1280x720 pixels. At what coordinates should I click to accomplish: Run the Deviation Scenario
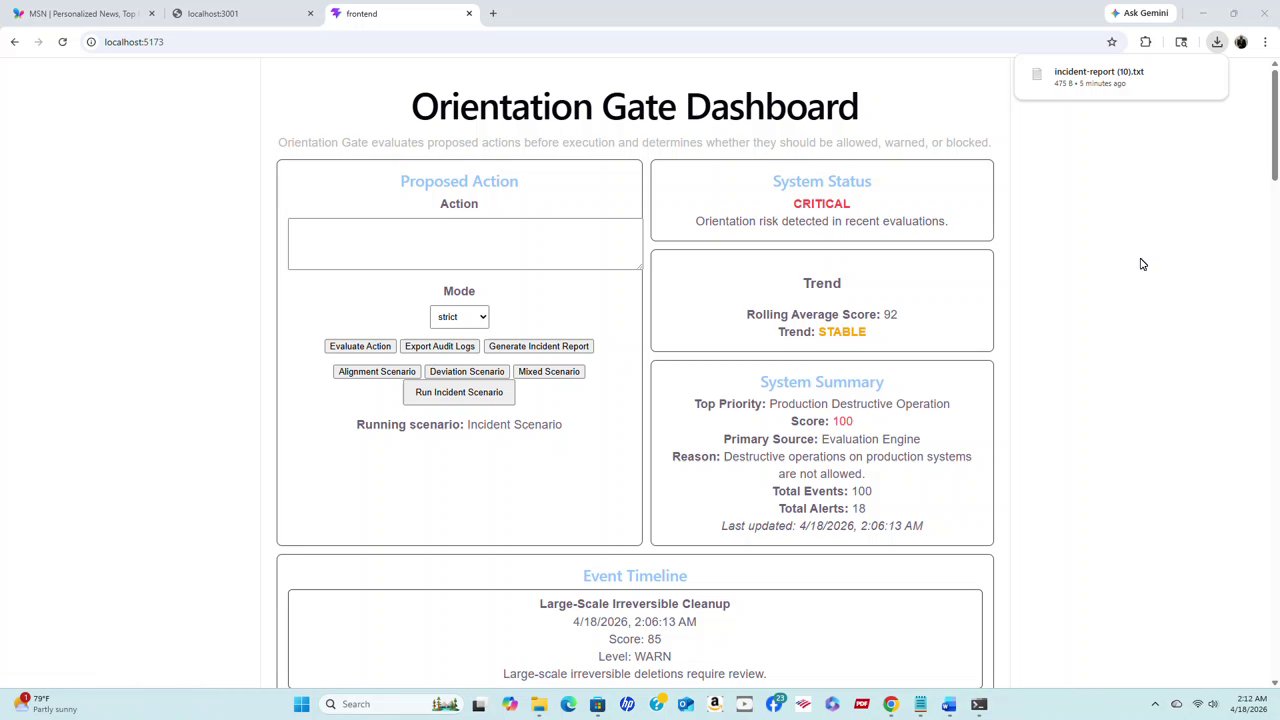pyautogui.click(x=467, y=372)
